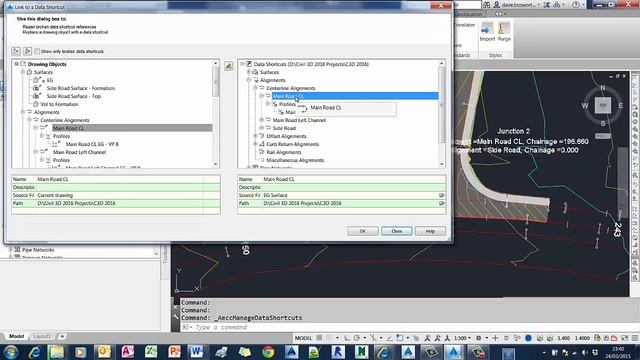Click the volume icon in system tray
Viewport: 640px width, 360px height.
(585, 352)
